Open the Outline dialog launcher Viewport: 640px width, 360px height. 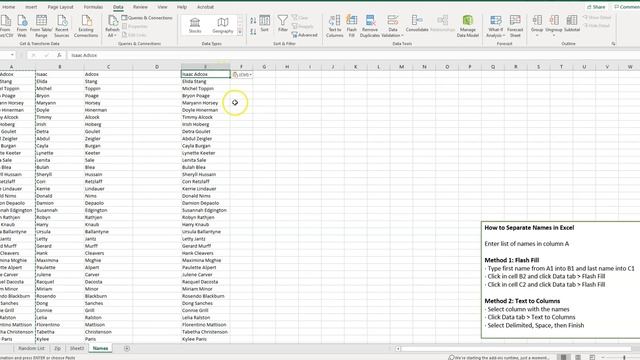613,44
